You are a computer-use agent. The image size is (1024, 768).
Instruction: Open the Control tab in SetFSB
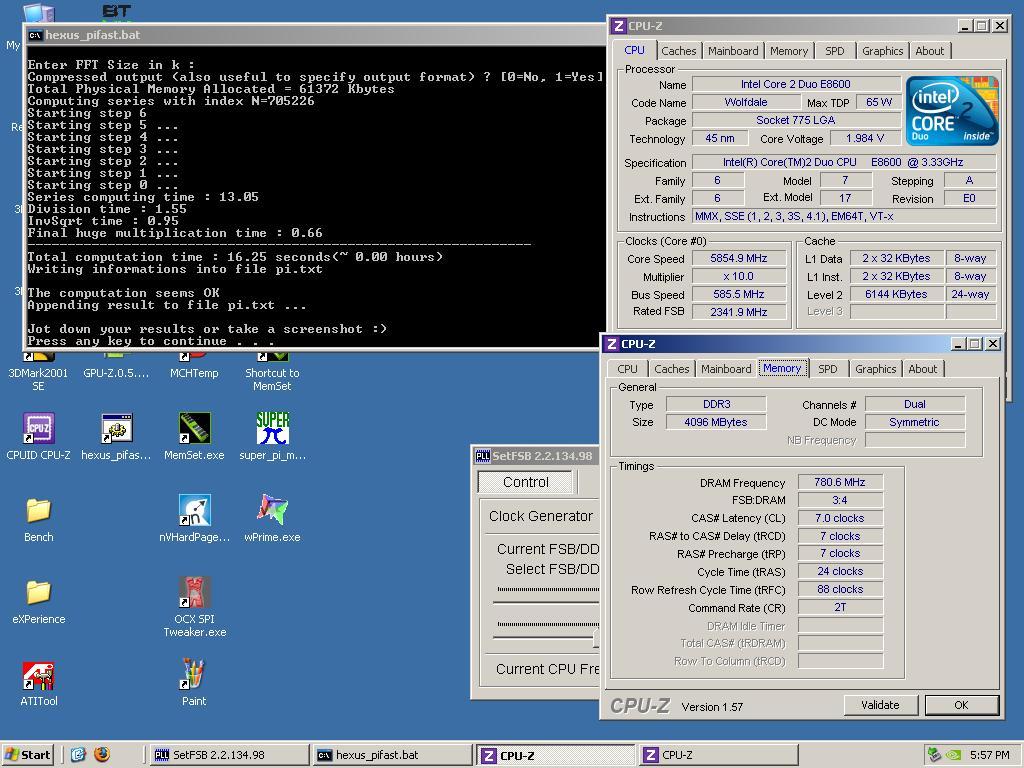526,482
